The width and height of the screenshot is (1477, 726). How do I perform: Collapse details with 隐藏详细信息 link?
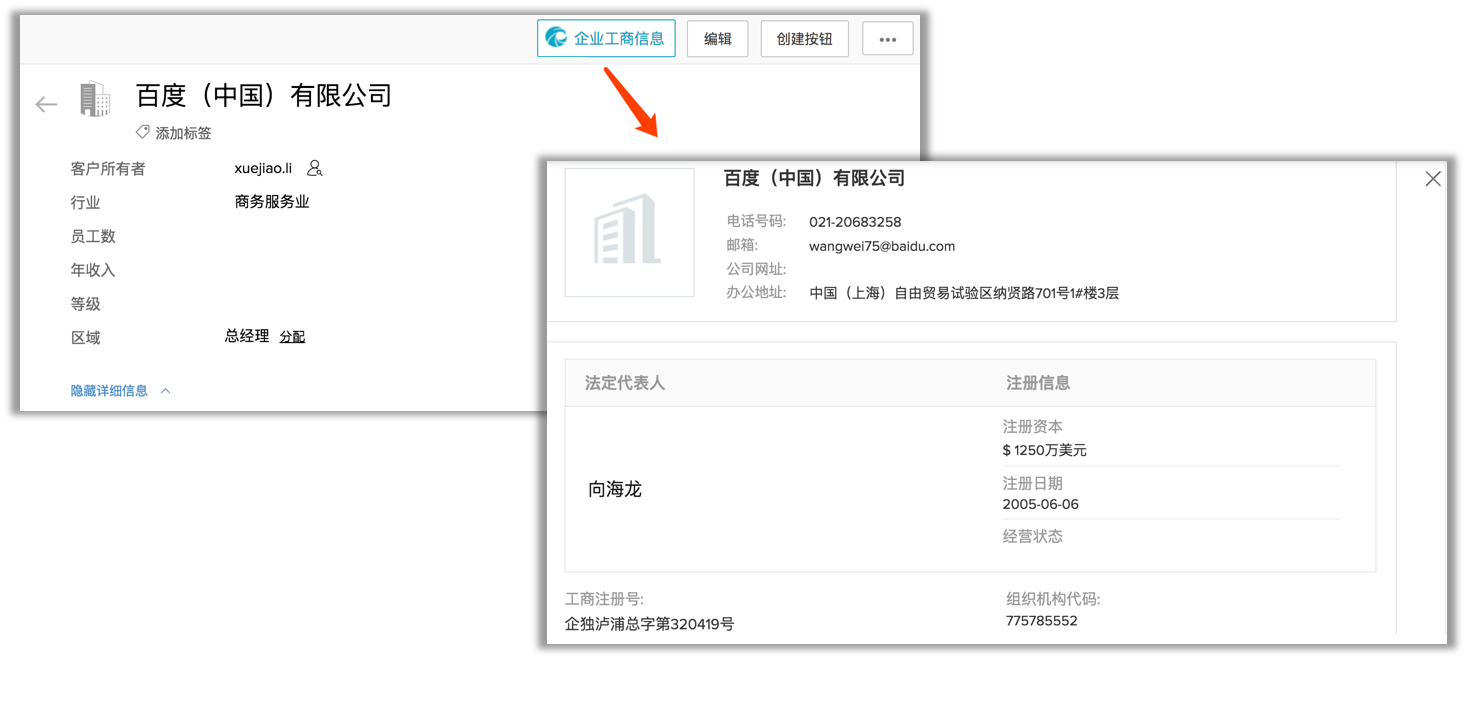109,391
